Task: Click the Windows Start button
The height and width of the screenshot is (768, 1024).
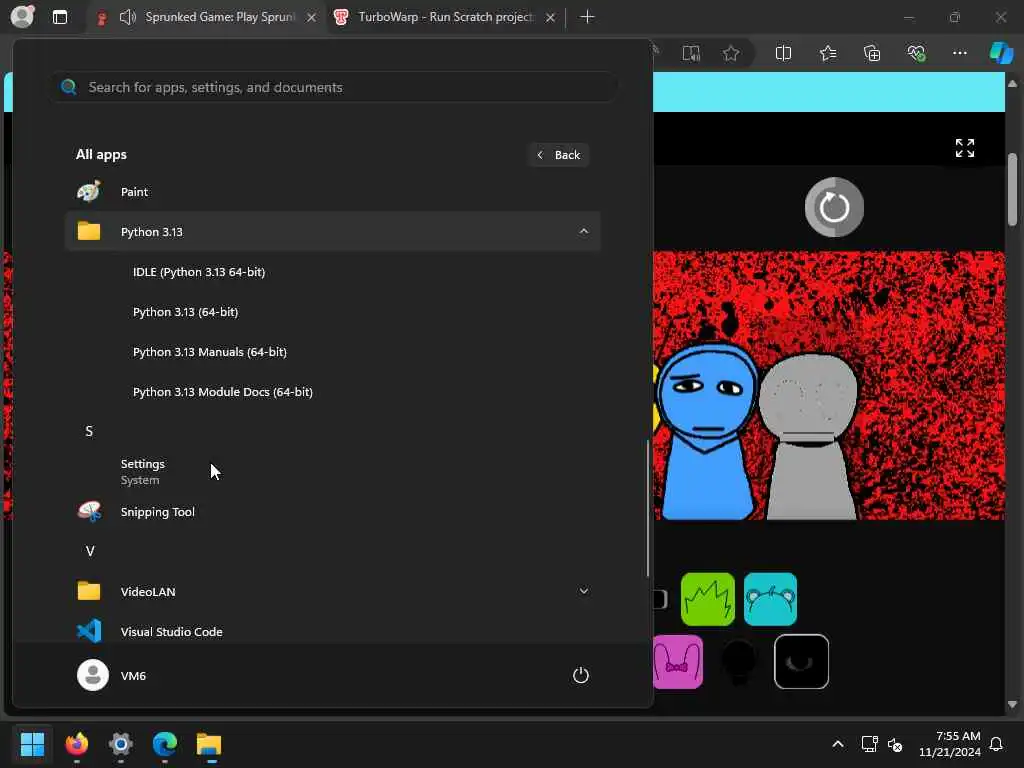Action: [x=32, y=744]
